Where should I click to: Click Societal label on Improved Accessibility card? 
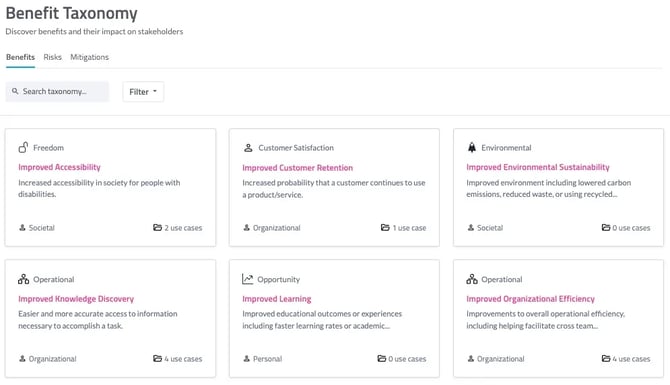pyautogui.click(x=41, y=228)
